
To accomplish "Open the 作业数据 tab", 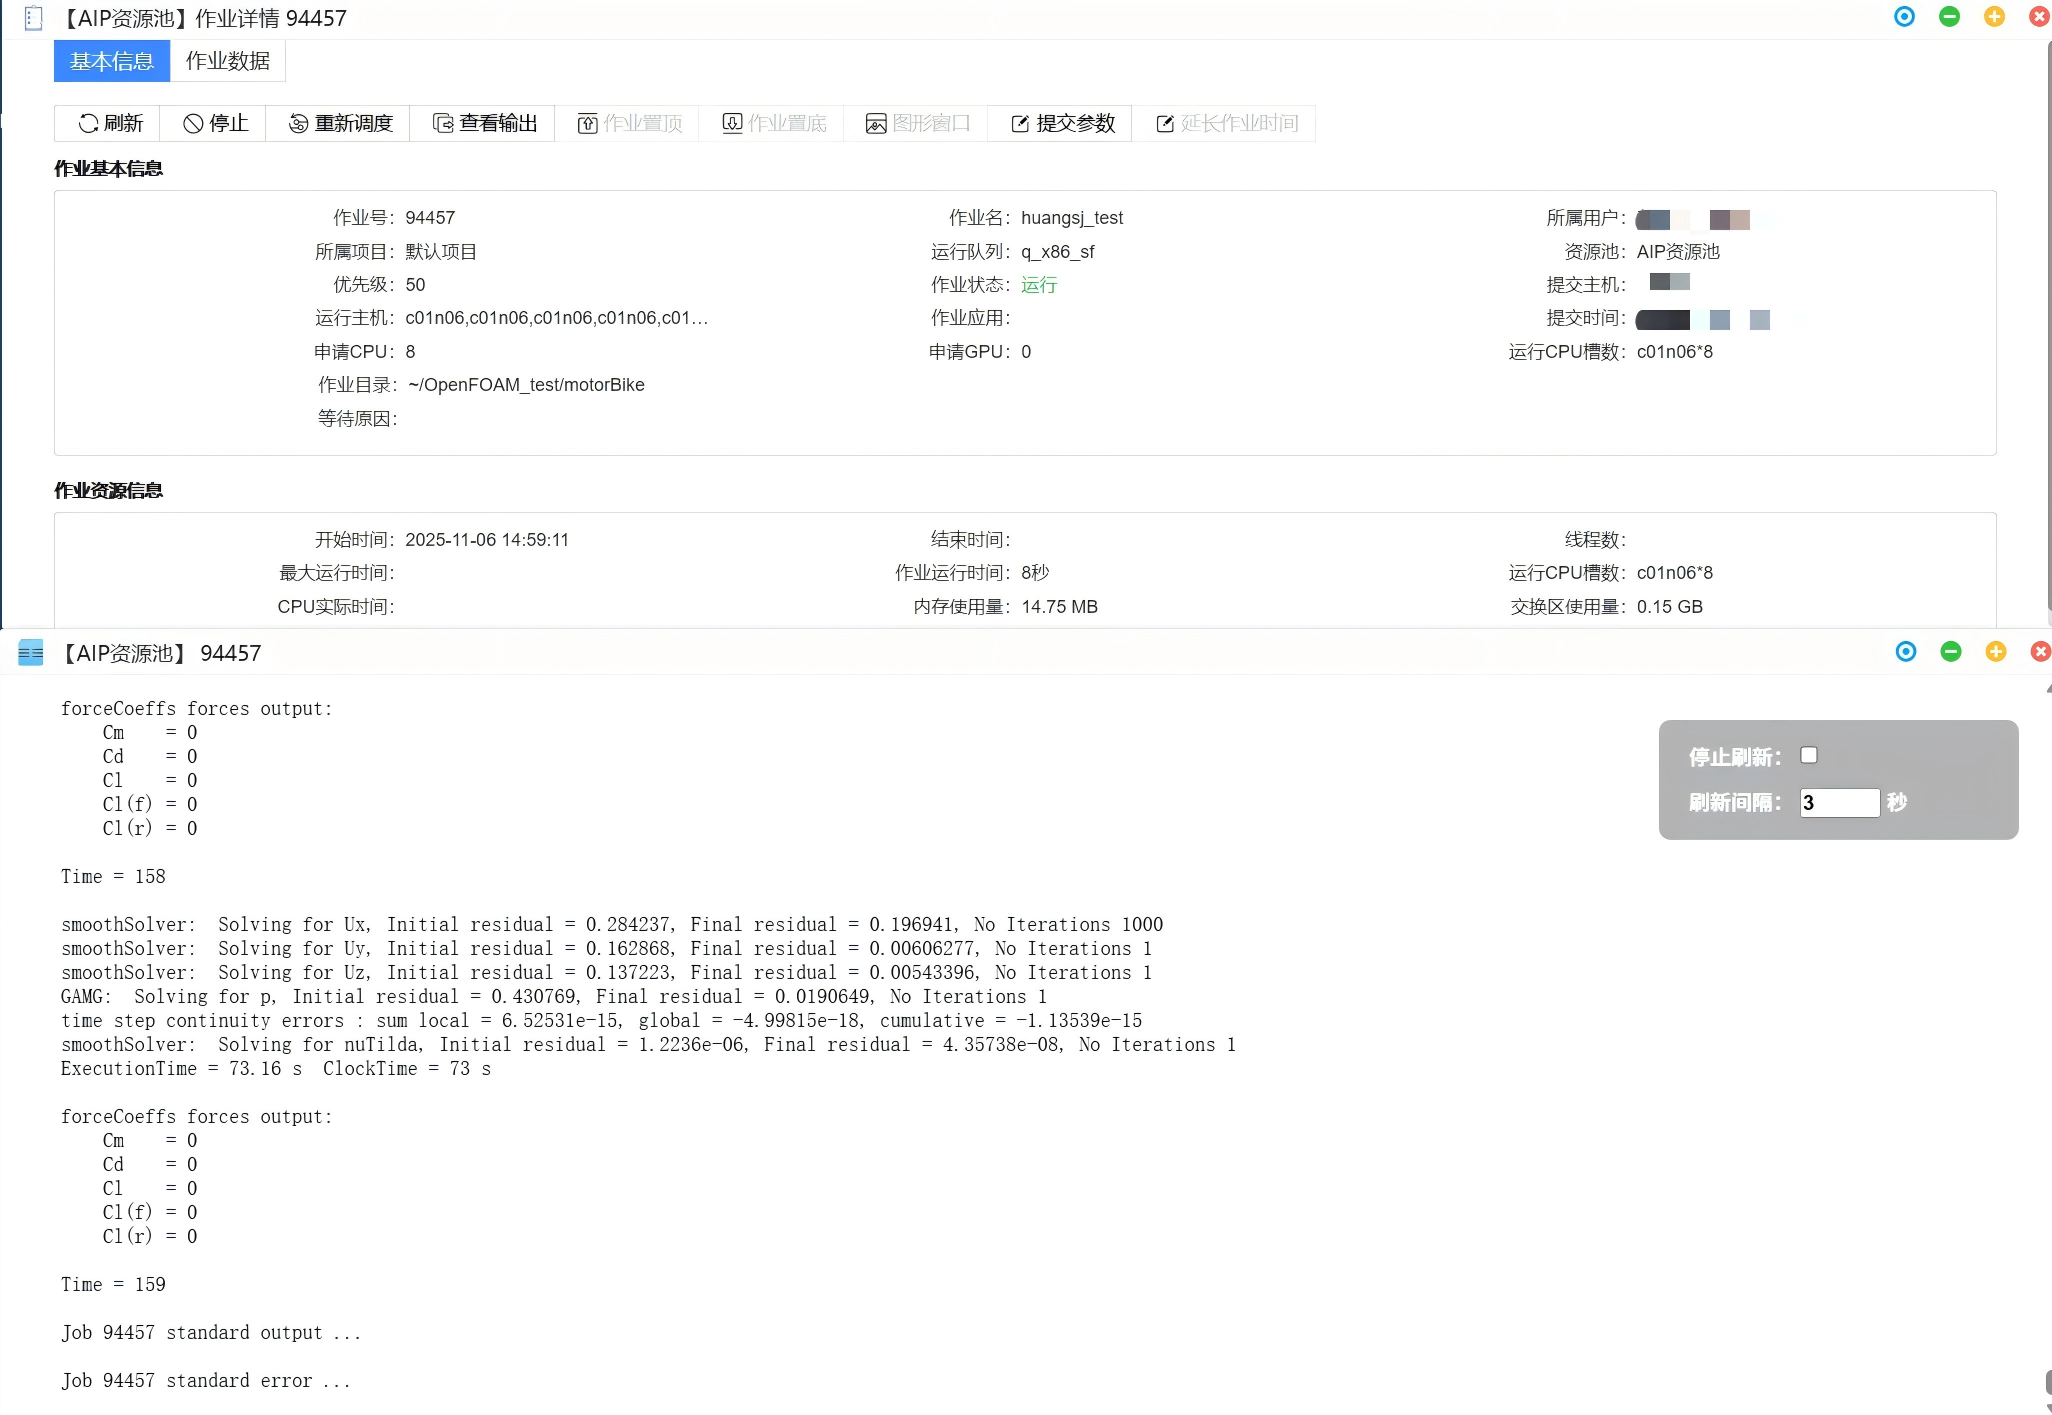I will pos(228,61).
